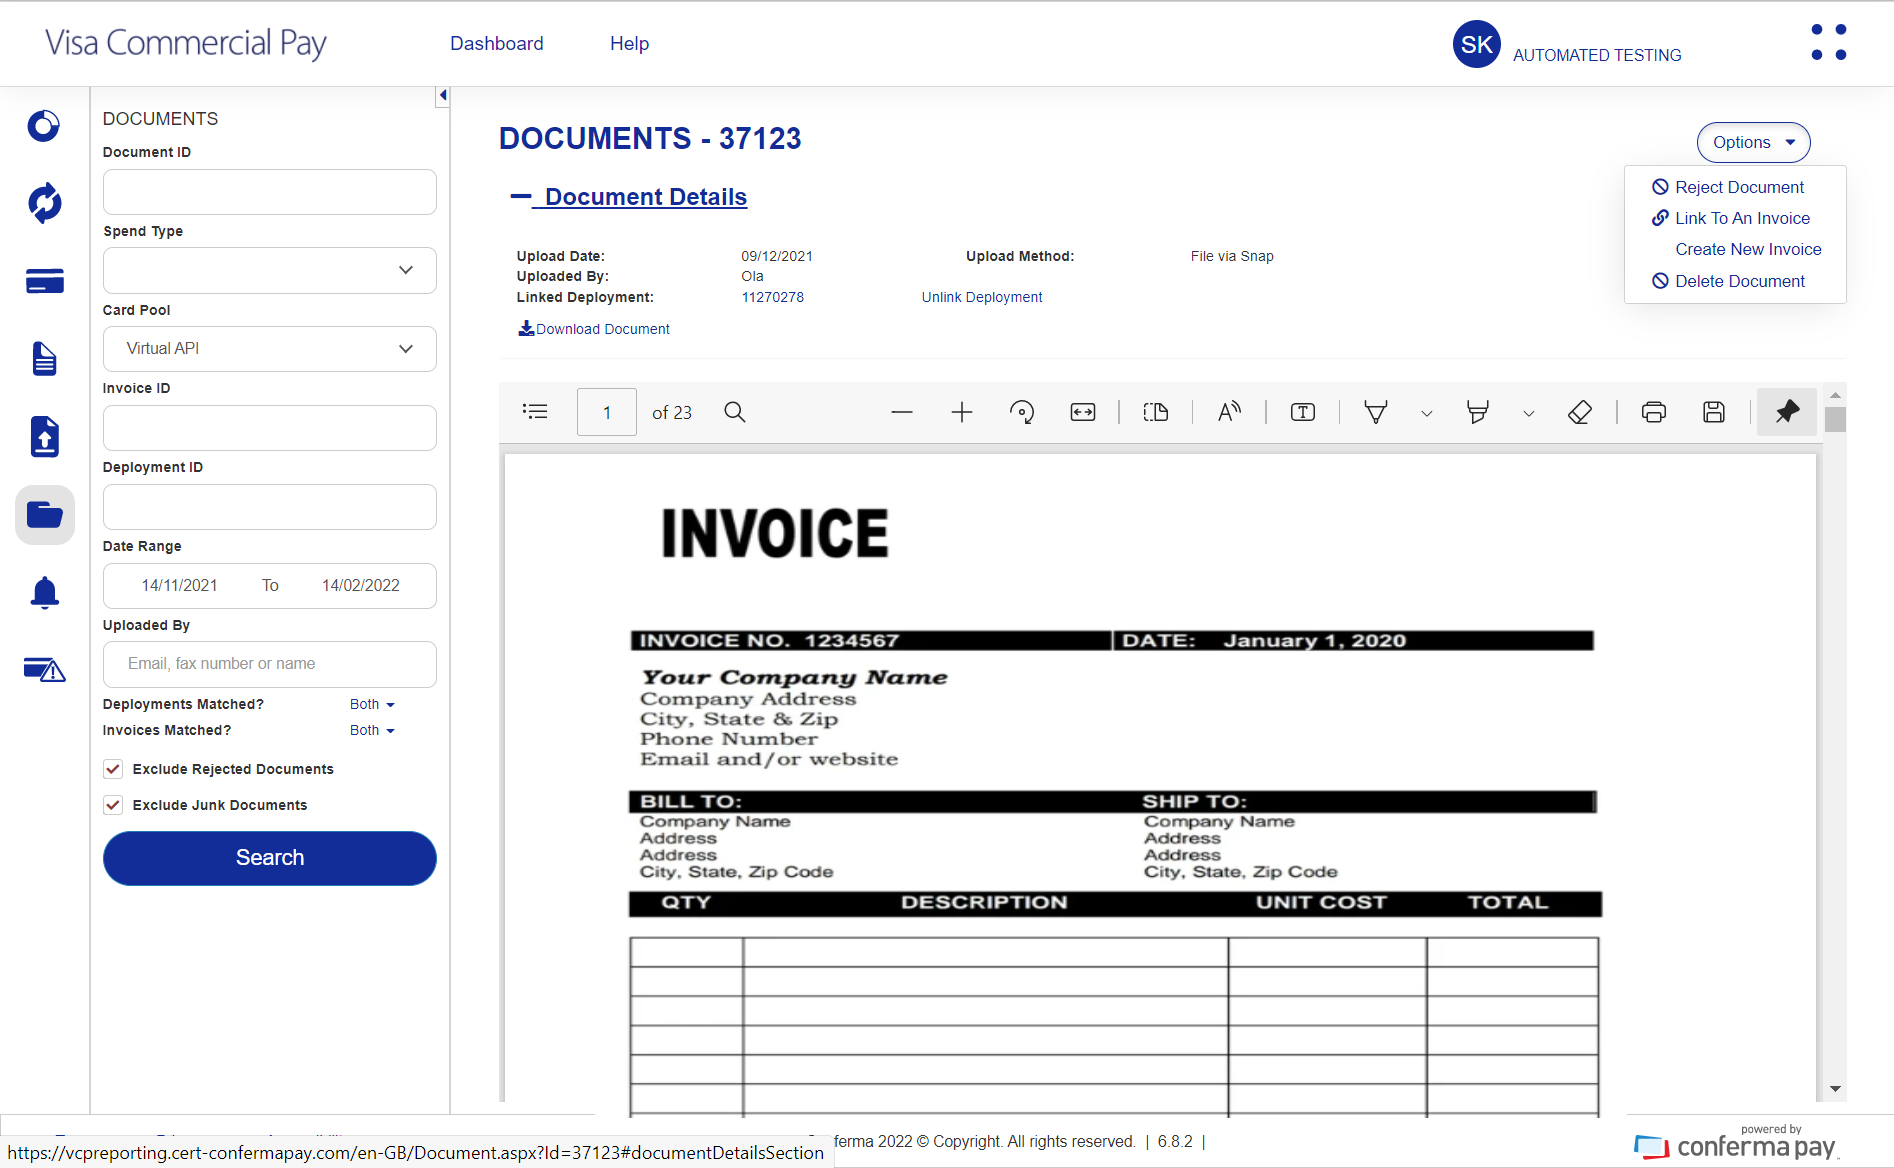Expand highlighter options arrow

tap(1528, 413)
